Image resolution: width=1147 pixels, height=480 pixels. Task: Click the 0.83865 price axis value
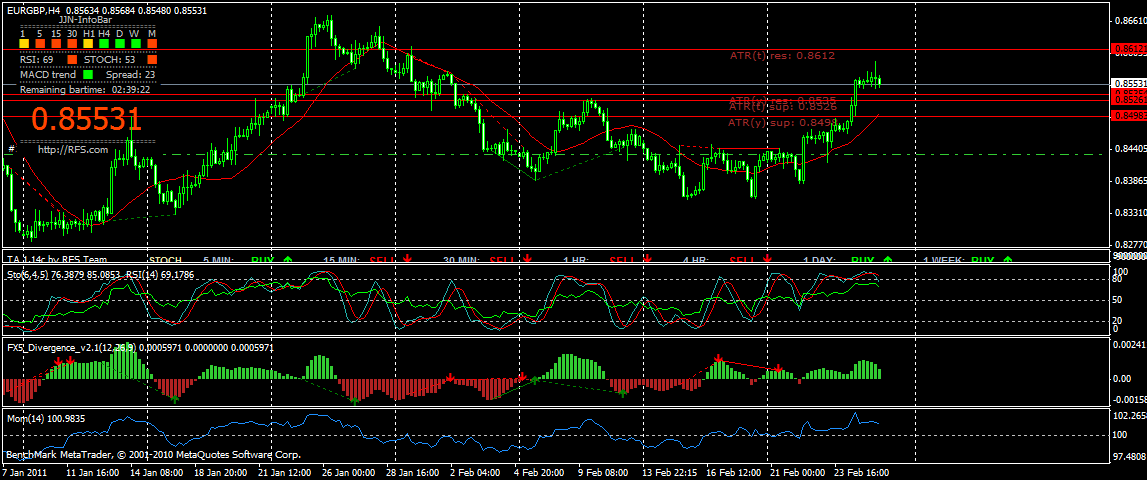[x=1129, y=180]
